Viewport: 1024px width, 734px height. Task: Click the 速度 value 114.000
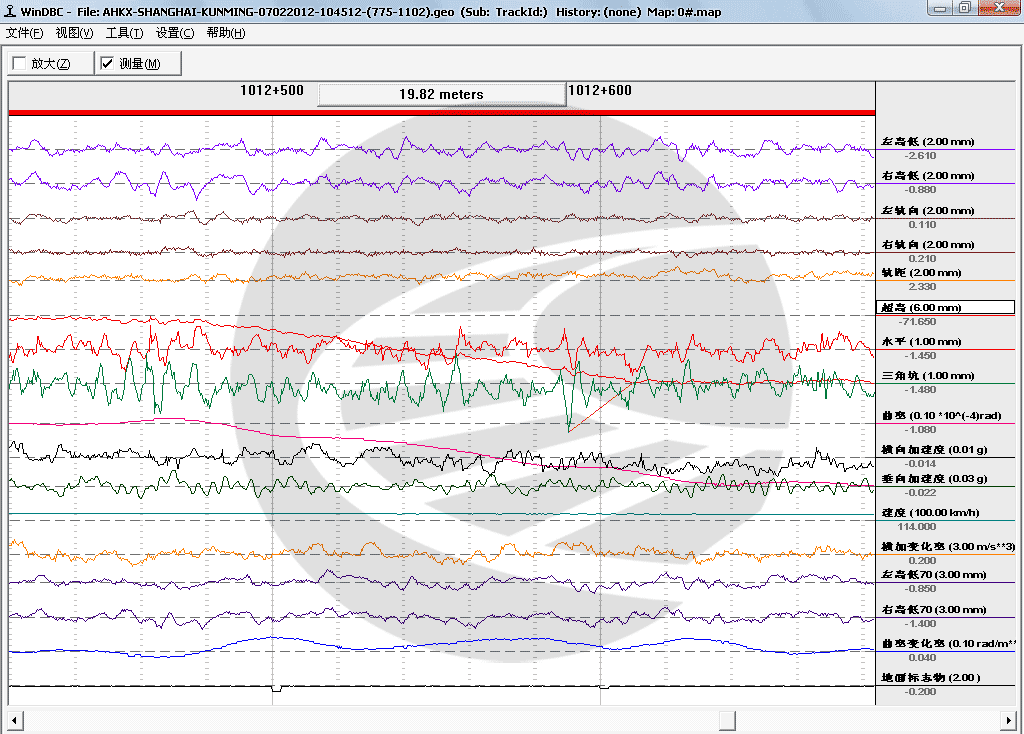916,527
